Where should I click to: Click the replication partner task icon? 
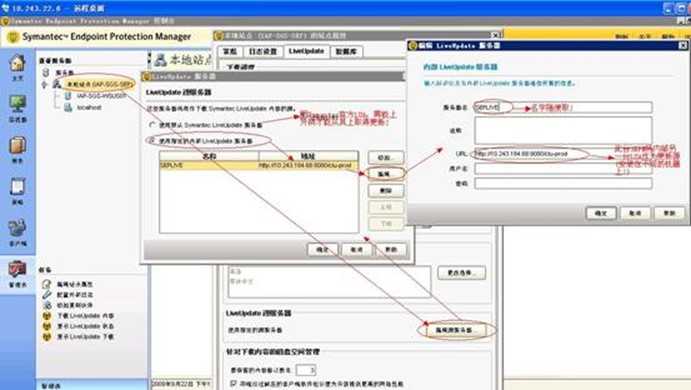[x=47, y=305]
